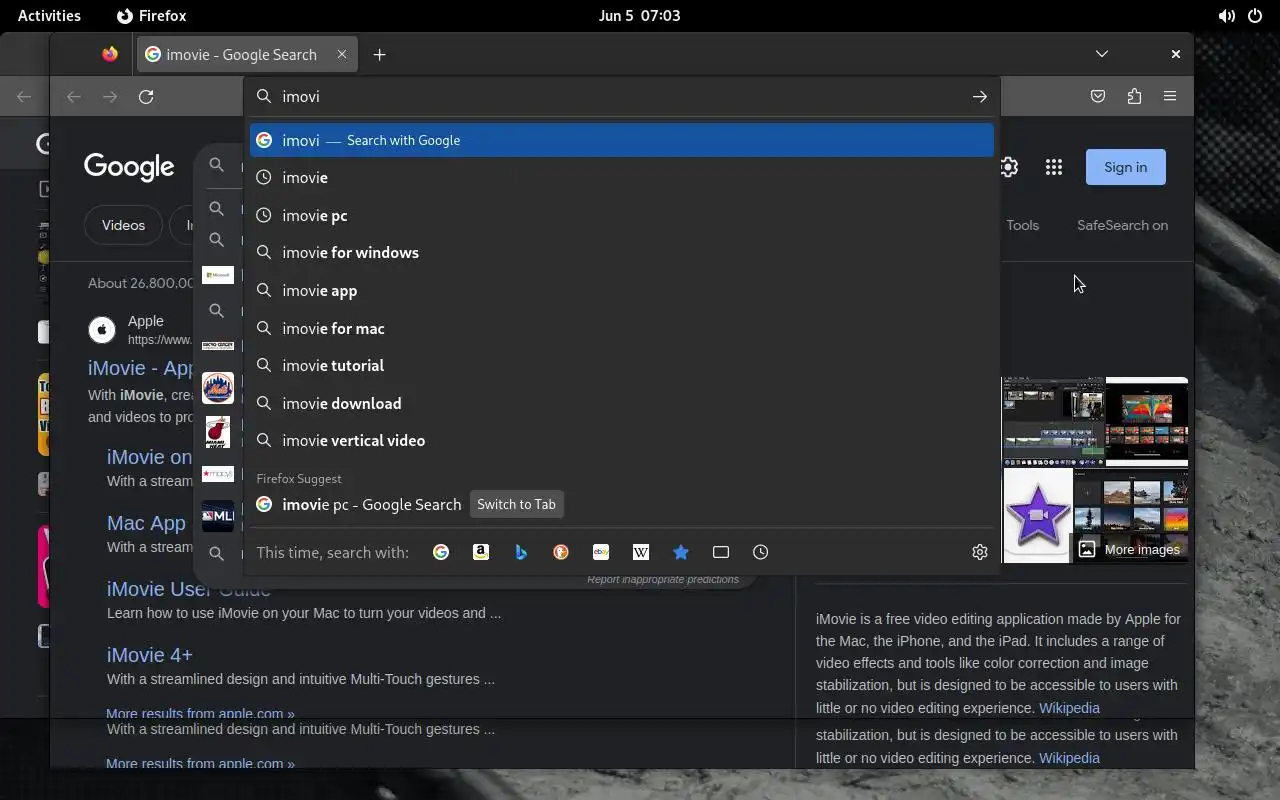Open the system power menu
1280x800 pixels.
[x=1255, y=16]
